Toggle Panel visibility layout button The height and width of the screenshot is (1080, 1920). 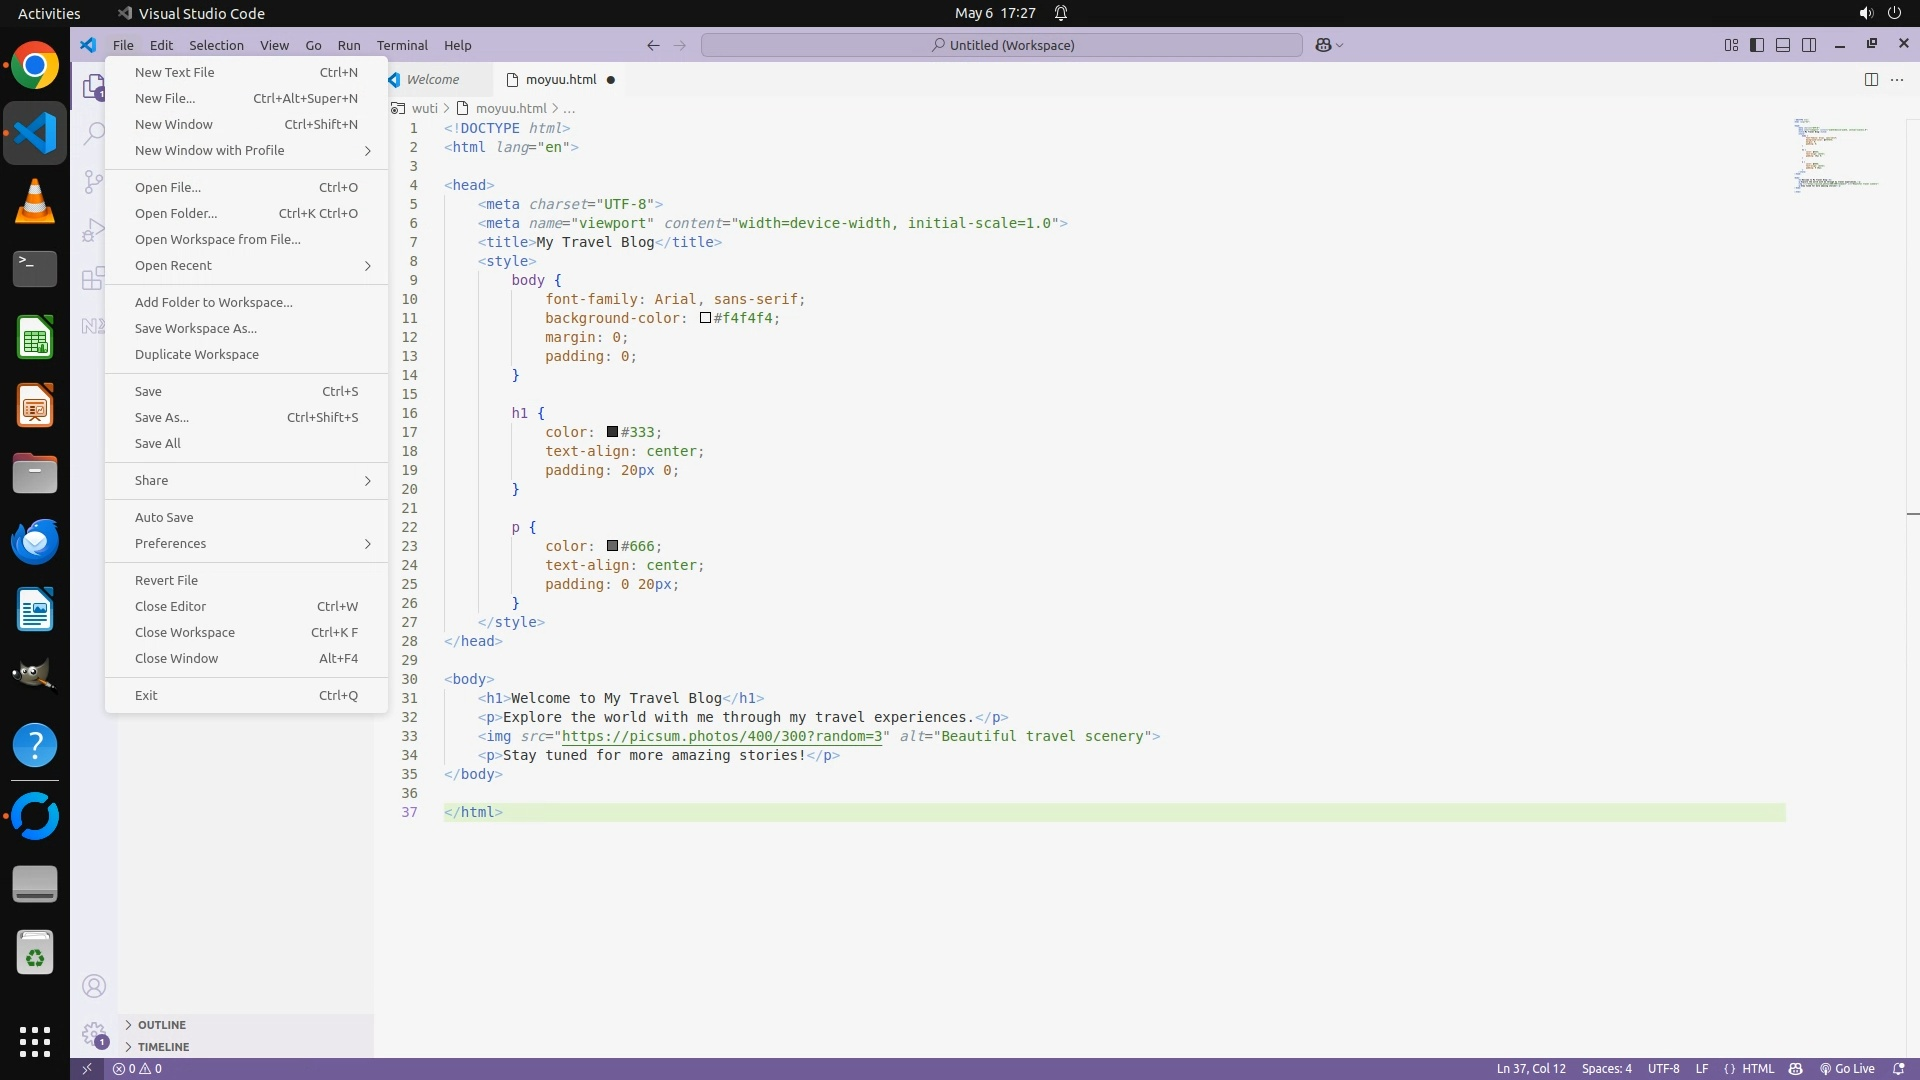click(1783, 45)
